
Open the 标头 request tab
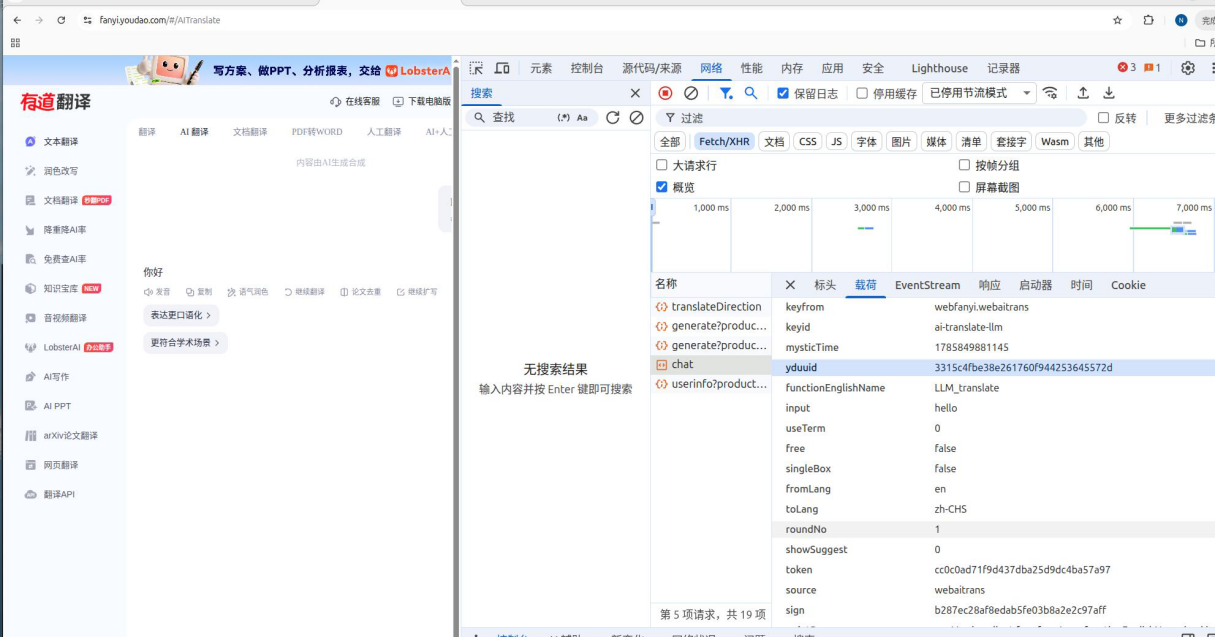825,285
